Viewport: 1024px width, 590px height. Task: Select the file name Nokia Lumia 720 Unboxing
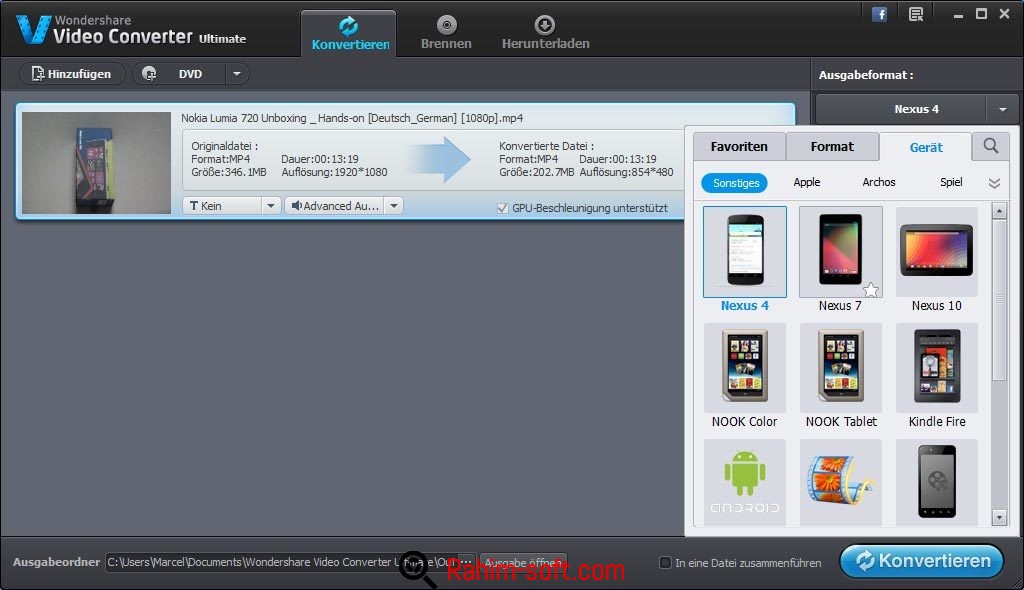pyautogui.click(x=351, y=118)
